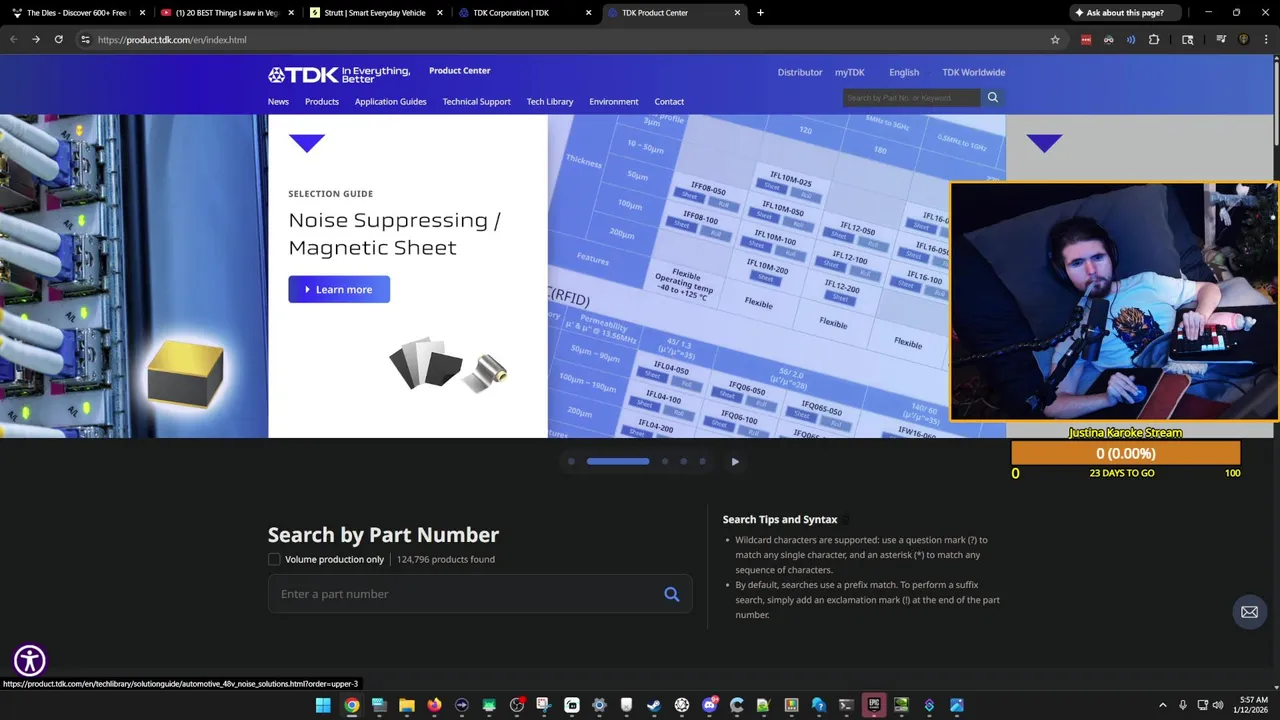Viewport: 1280px width, 720px height.
Task: Open the Products menu
Action: (x=322, y=101)
